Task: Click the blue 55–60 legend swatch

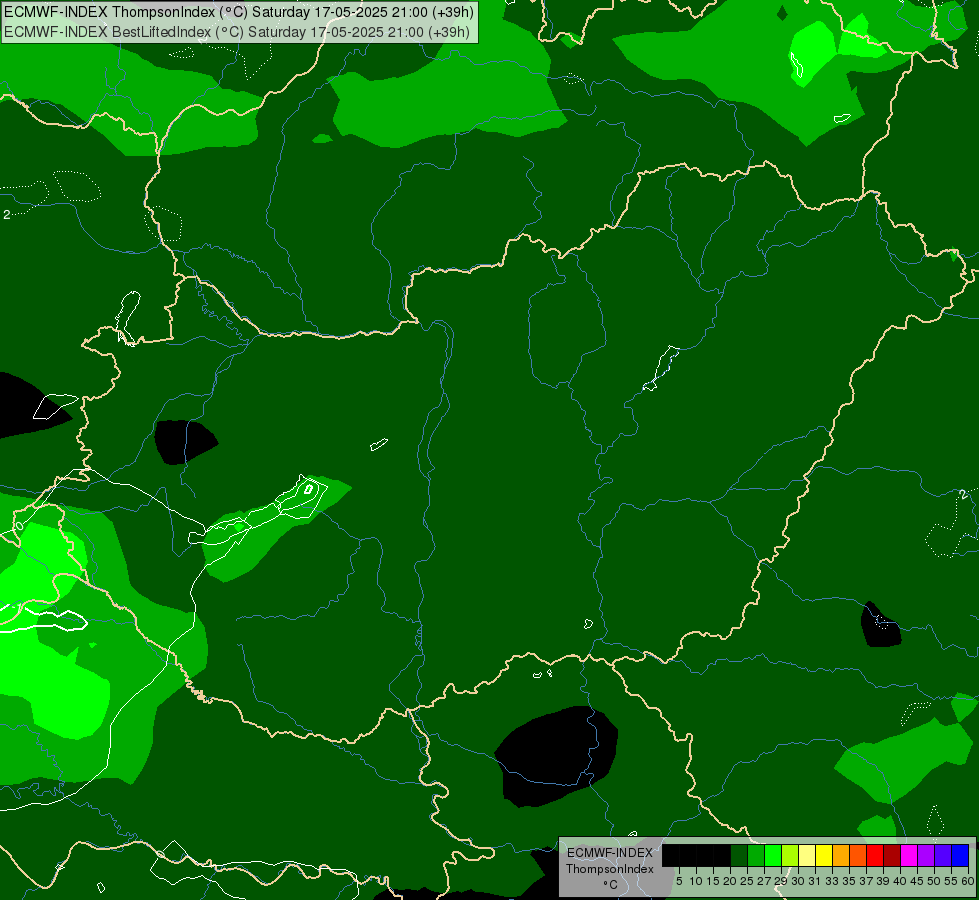Action: [960, 856]
